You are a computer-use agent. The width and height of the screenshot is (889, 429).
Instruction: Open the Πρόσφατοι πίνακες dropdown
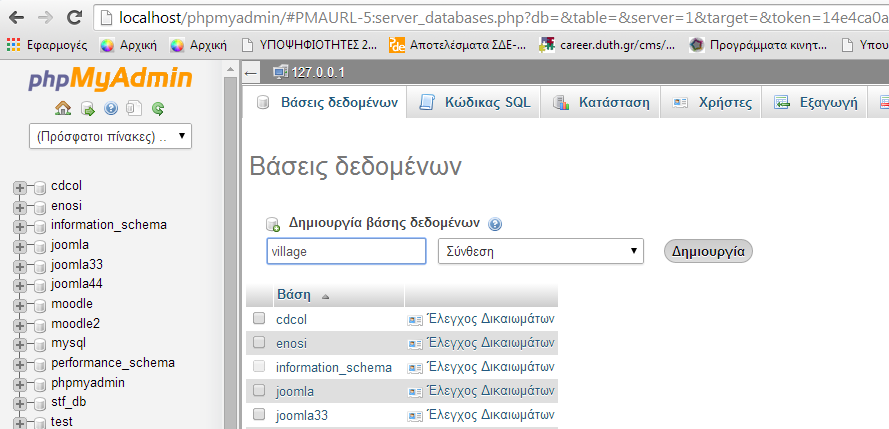click(x=111, y=137)
